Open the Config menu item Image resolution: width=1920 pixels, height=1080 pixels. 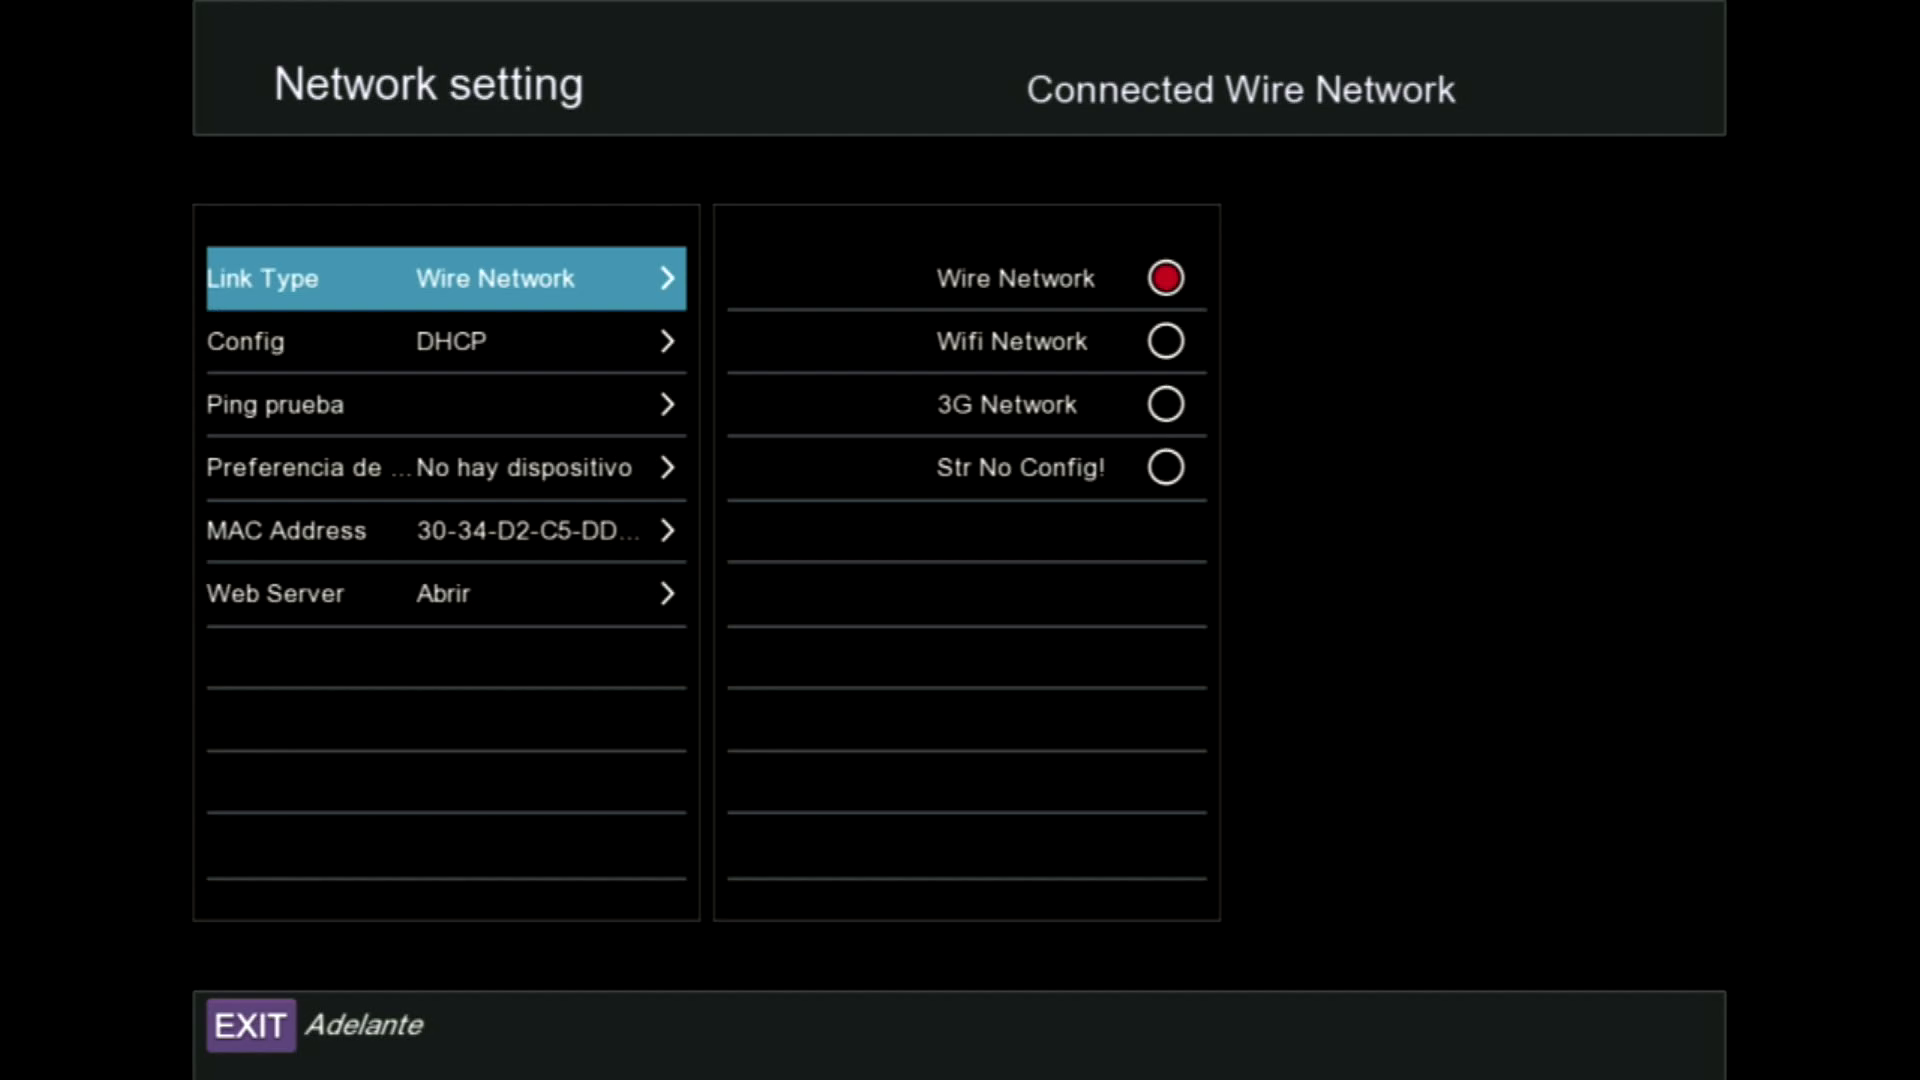pos(246,342)
